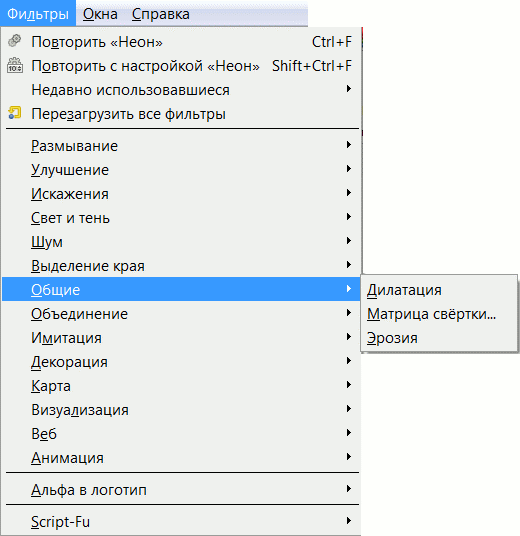Open the Свет и тень submenu
The image size is (520, 536).
click(181, 217)
